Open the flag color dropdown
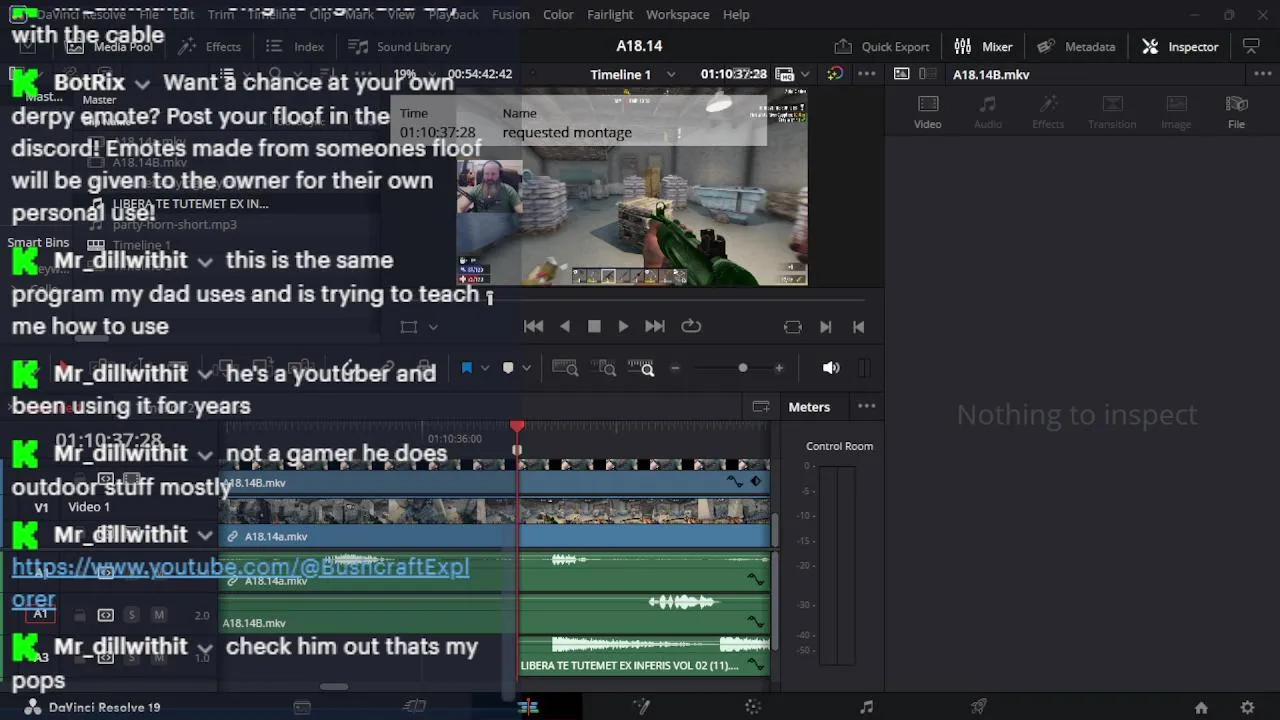The image size is (1280, 720). coord(485,368)
